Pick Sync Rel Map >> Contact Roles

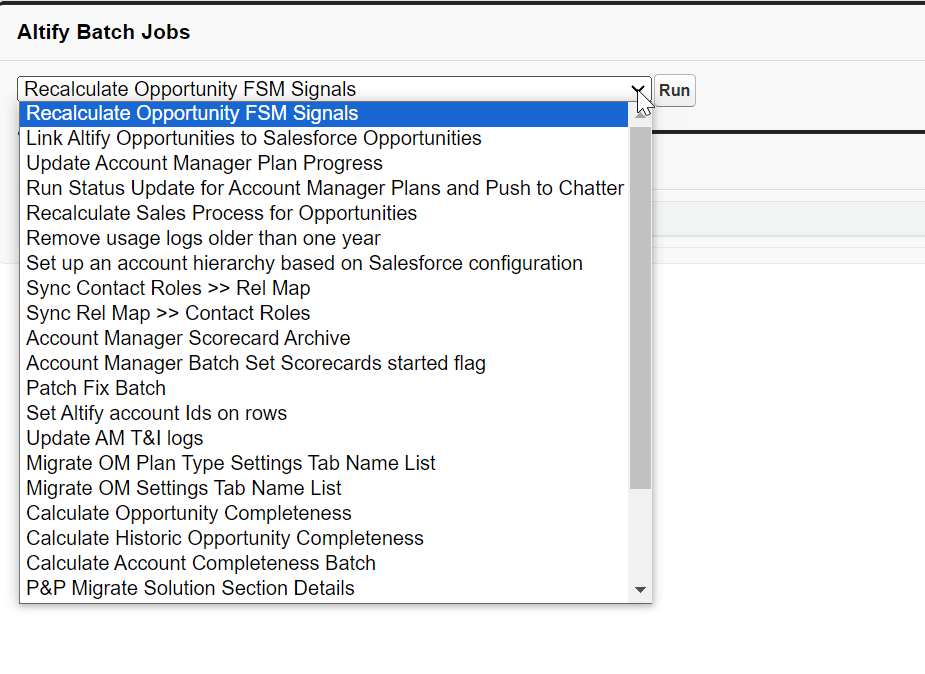[324, 313]
